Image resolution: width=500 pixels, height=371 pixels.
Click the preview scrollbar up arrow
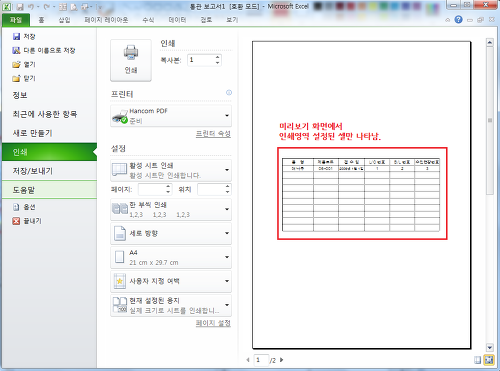(490, 43)
